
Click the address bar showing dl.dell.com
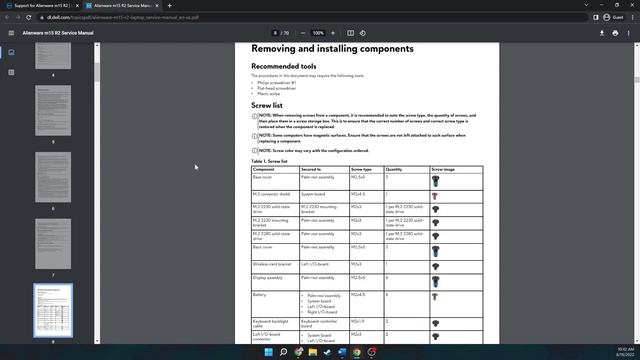(x=312, y=18)
